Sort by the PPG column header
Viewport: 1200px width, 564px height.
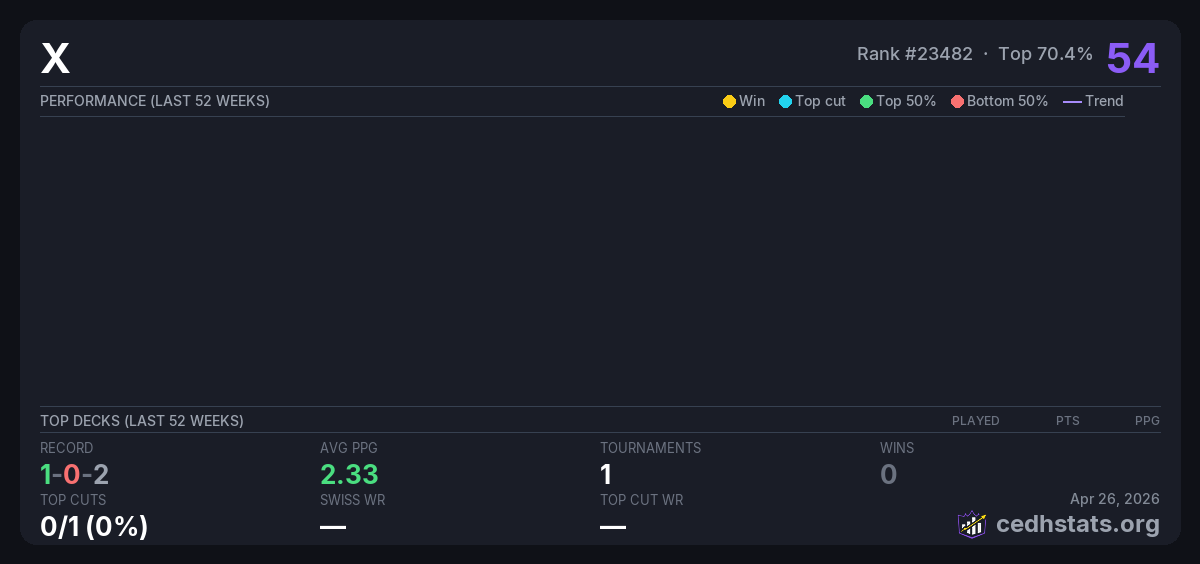[x=1147, y=421]
